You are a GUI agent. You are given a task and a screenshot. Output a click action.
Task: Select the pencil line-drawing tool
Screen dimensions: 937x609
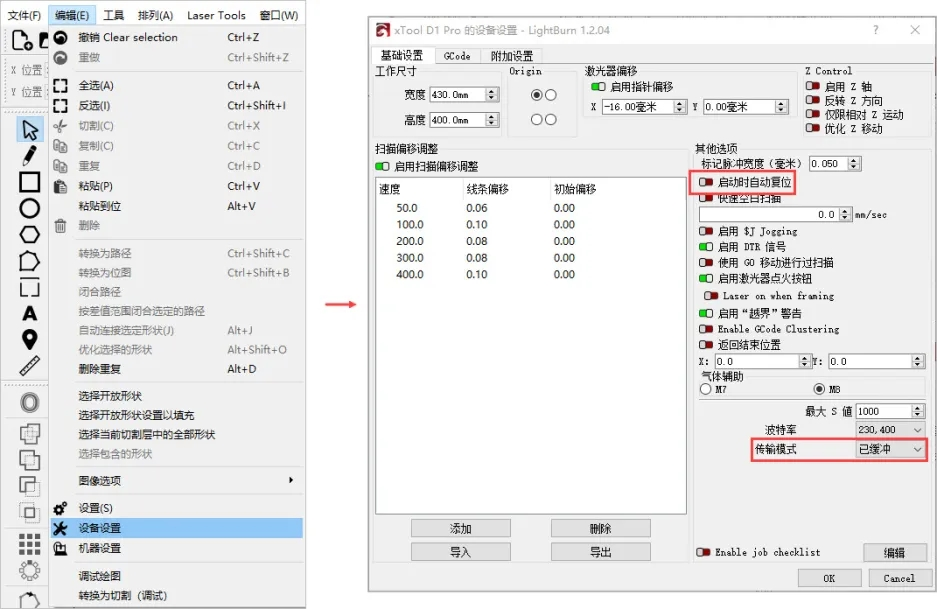tap(29, 155)
